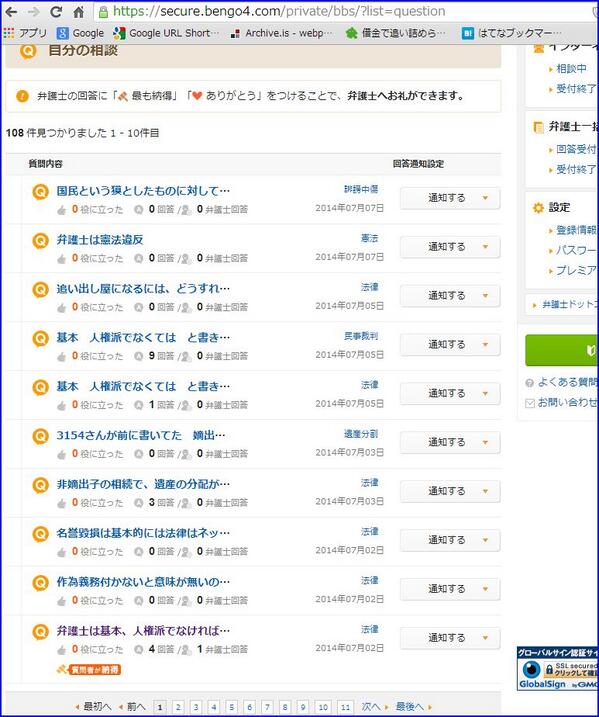This screenshot has width=599, height=717.
Task: Jump to page 8 in pagination
Action: 285,707
